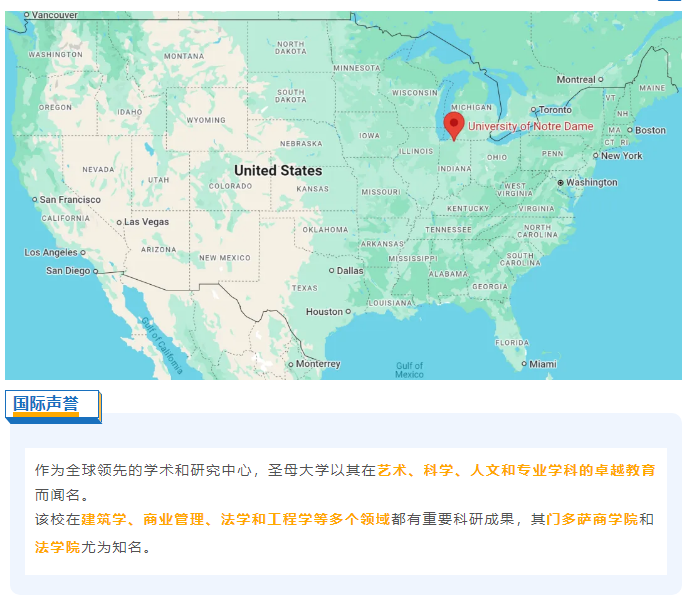This screenshot has height=600, width=691.
Task: Click the orange 法学院 text
Action: 58,547
